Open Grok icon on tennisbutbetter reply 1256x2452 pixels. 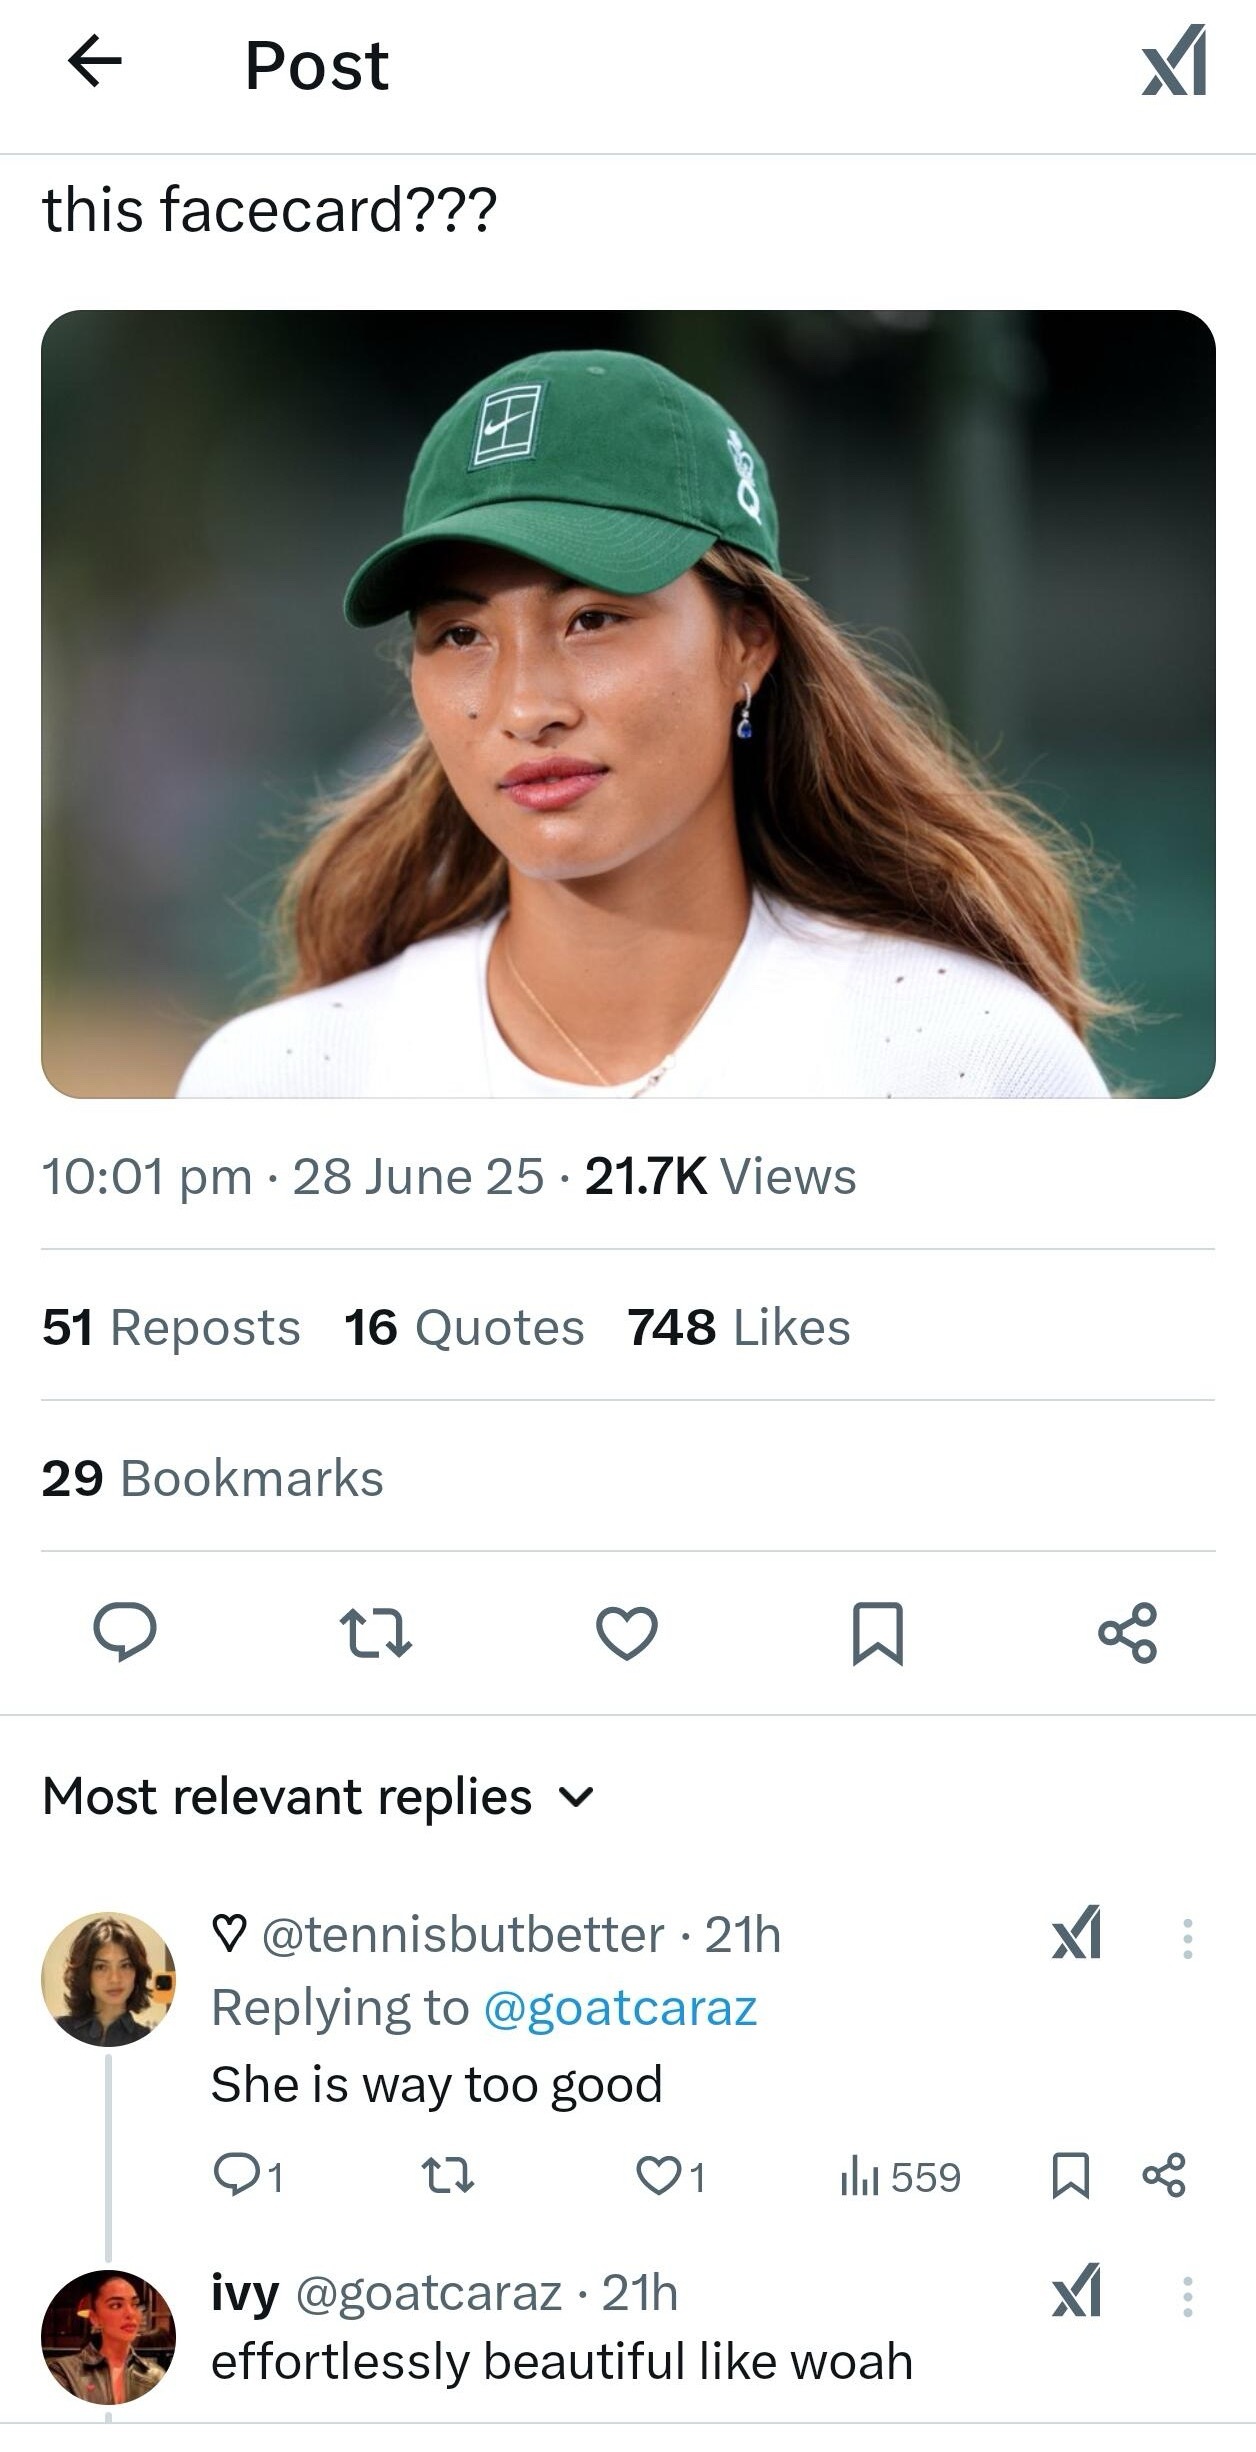point(1077,1933)
